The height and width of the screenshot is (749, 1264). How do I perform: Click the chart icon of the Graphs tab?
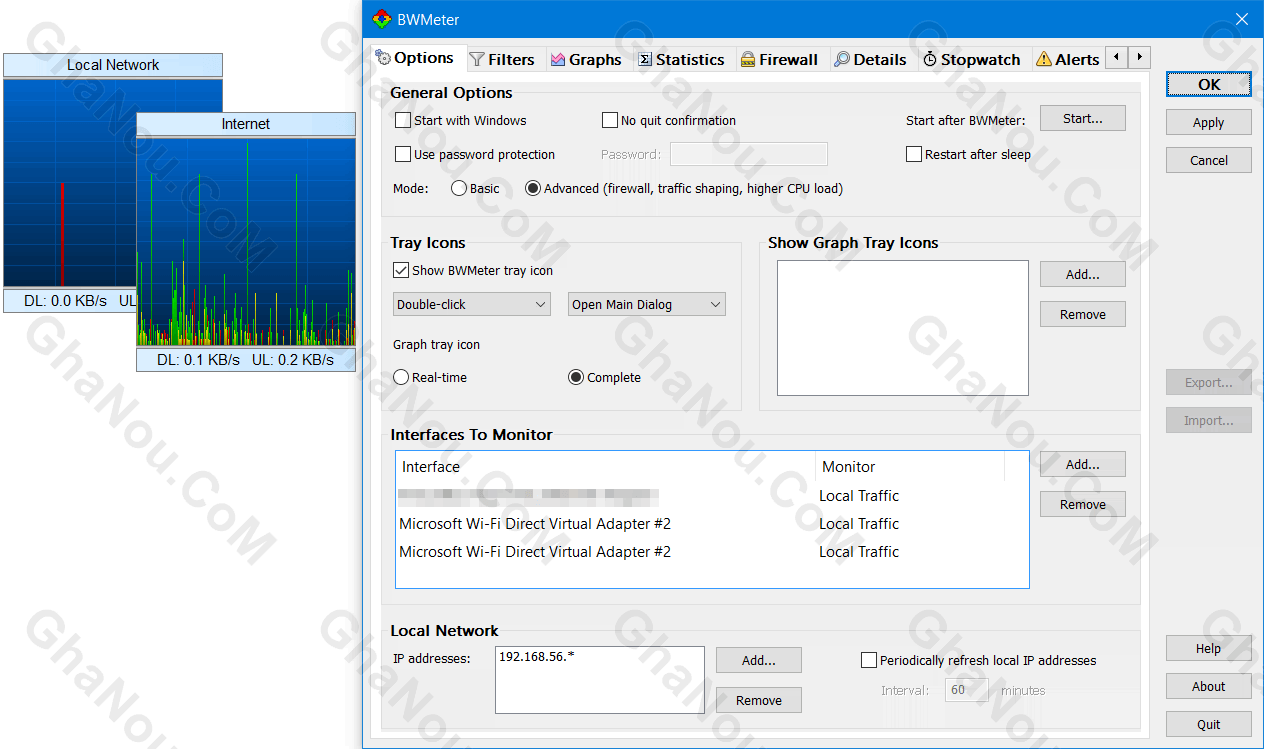558,60
